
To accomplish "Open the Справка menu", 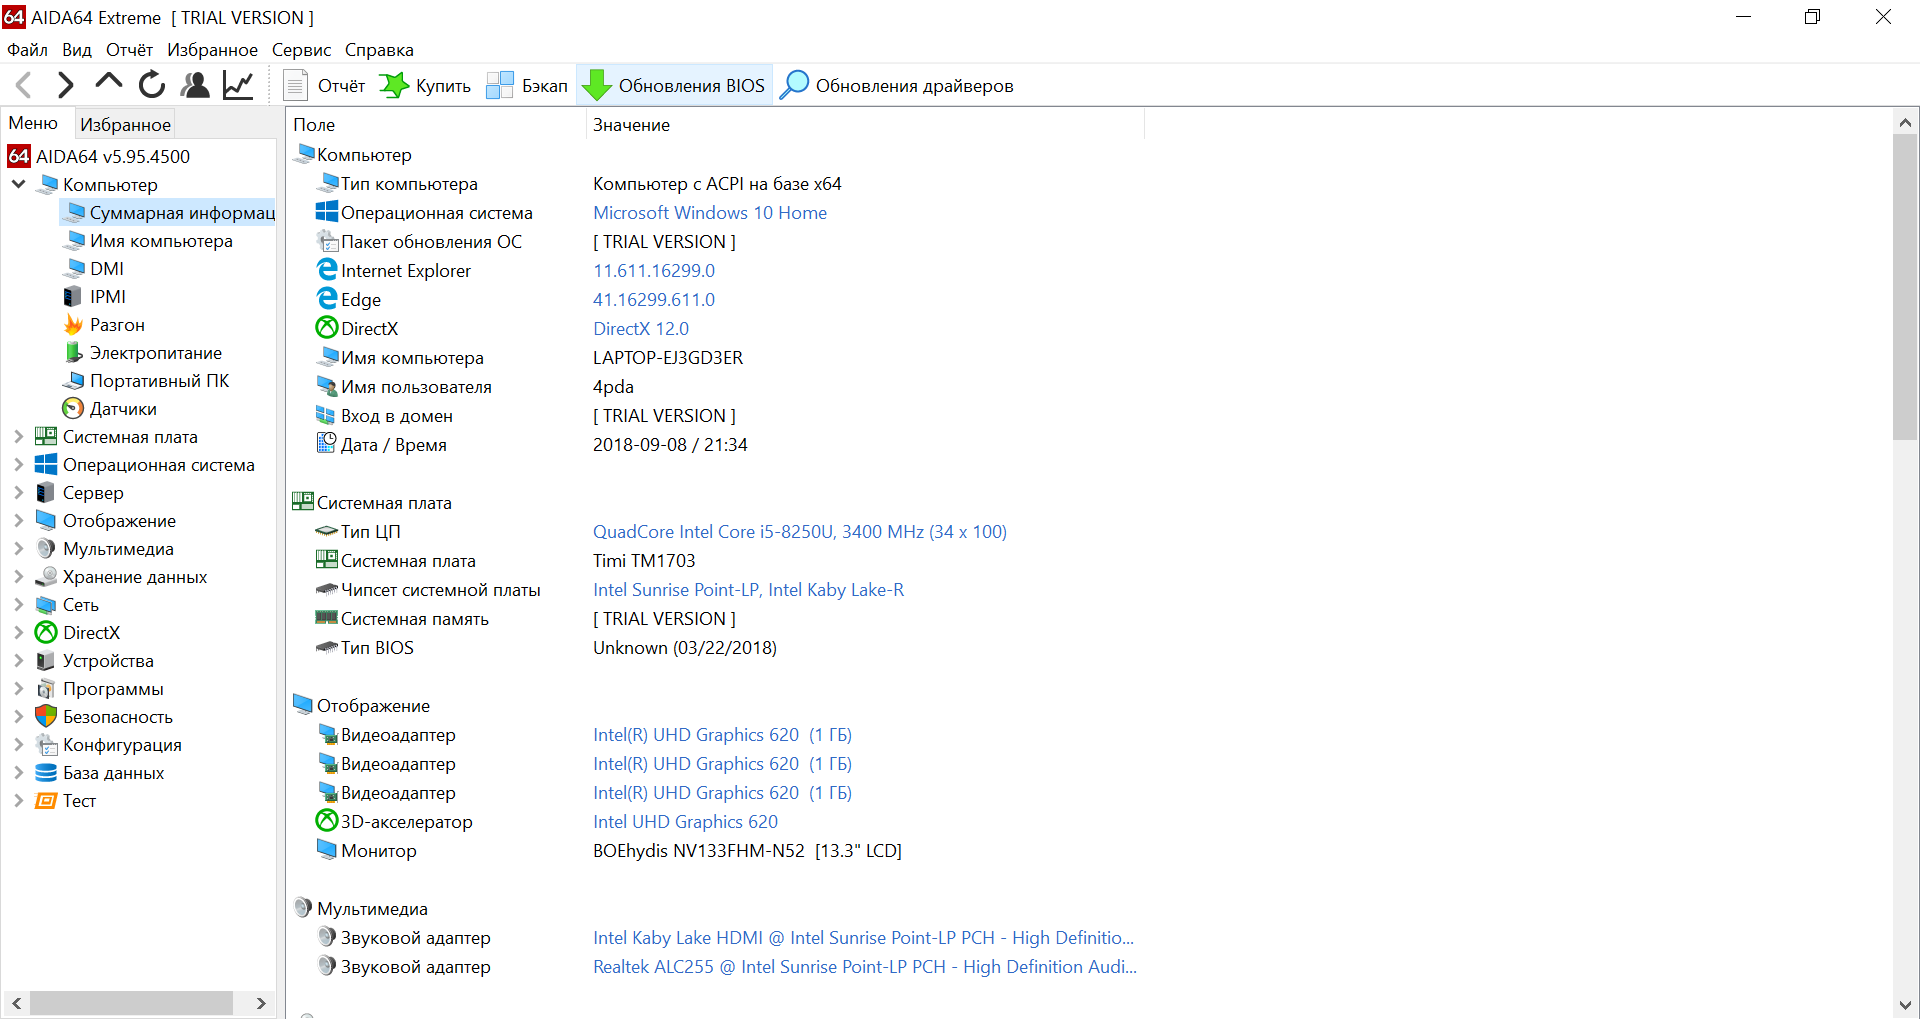I will (379, 50).
